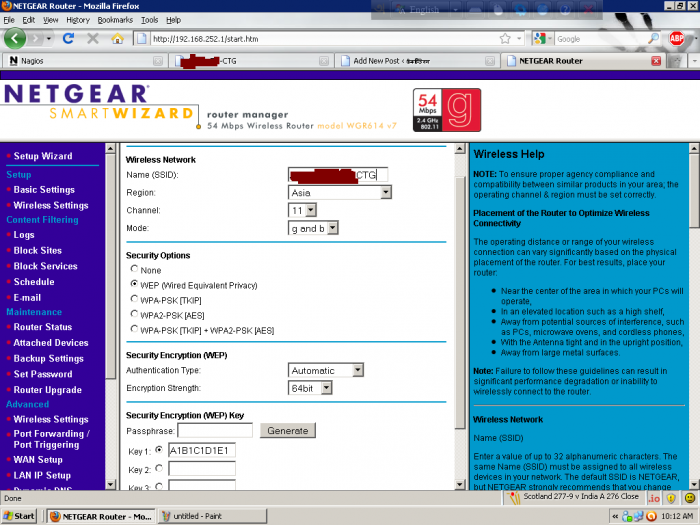Click the 54 Mbps g logo image

[447, 110]
